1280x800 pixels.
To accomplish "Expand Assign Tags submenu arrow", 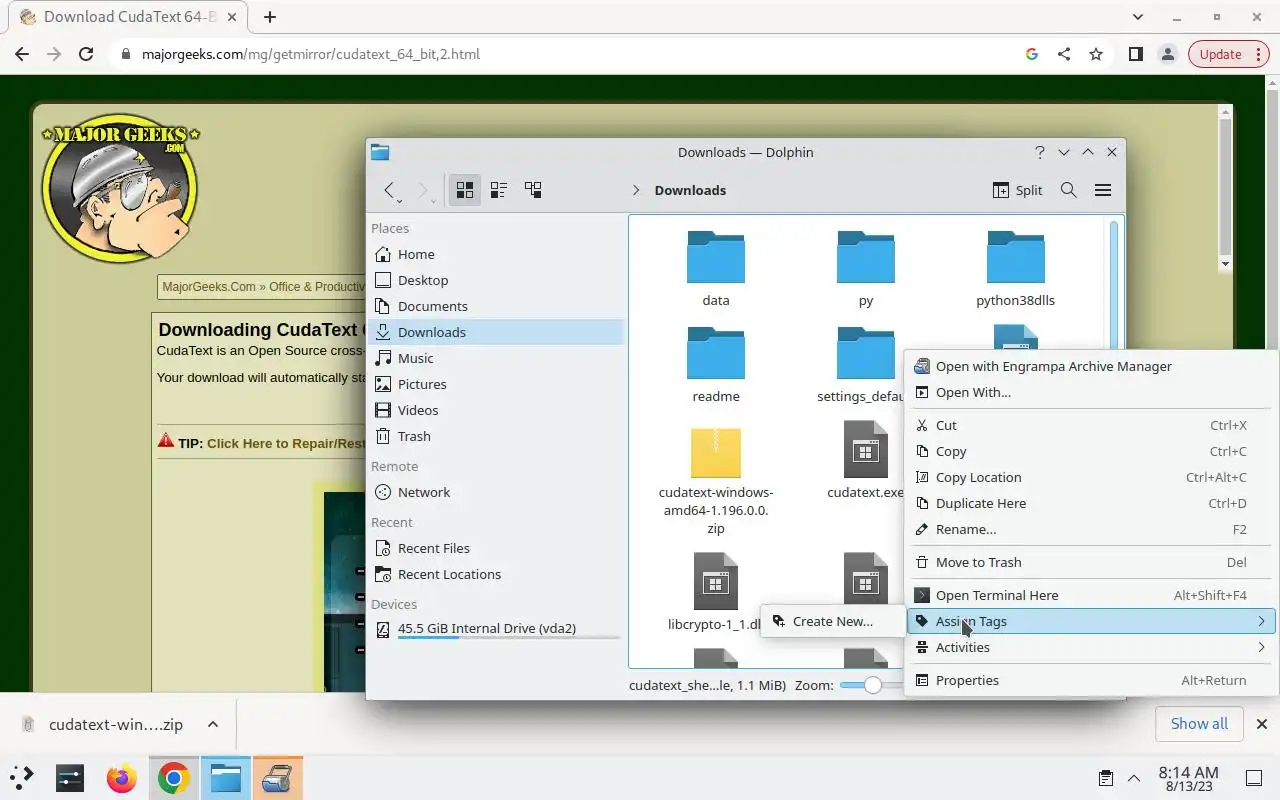I will pos(1261,621).
